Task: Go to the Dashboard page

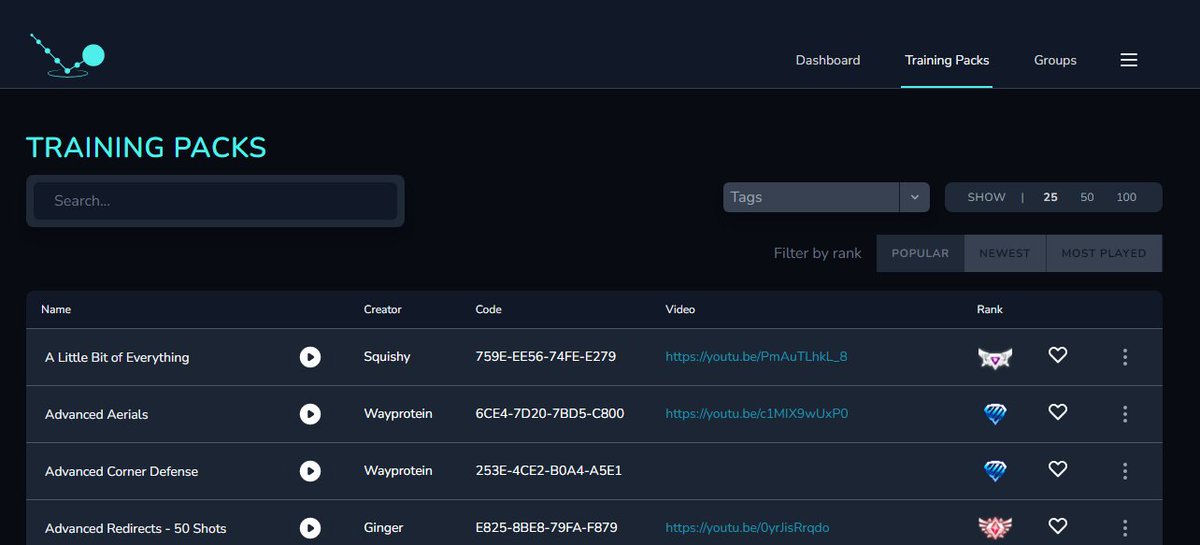Action: point(828,60)
